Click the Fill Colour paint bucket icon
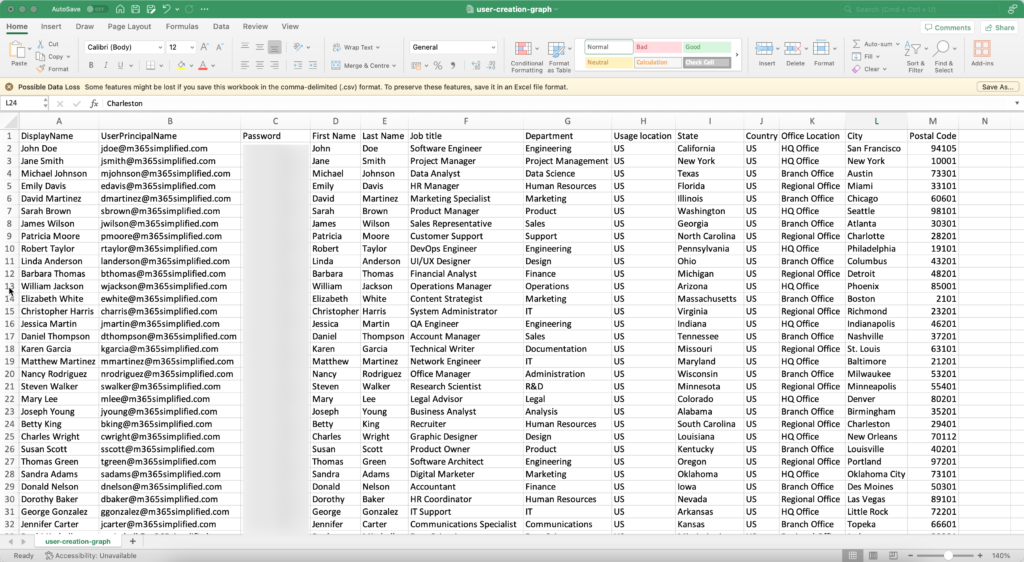Image resolution: width=1024 pixels, height=562 pixels. [x=181, y=65]
